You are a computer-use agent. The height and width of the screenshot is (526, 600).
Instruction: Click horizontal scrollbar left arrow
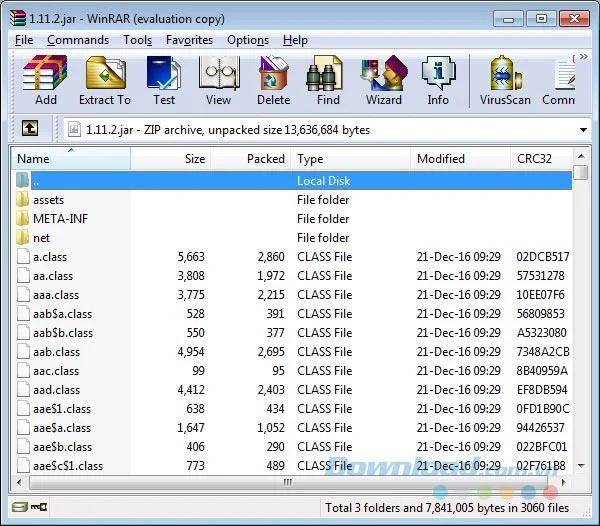(19, 482)
